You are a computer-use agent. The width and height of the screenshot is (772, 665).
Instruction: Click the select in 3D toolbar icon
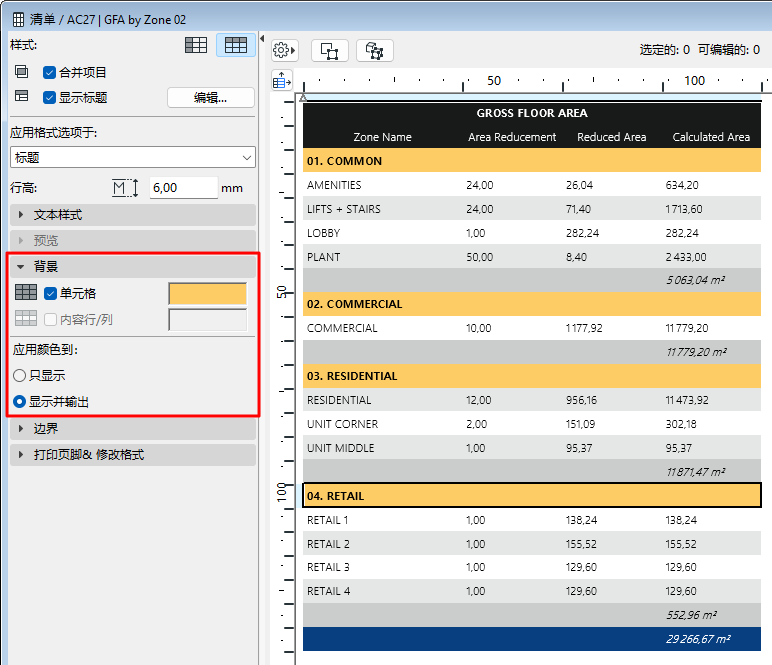[374, 50]
